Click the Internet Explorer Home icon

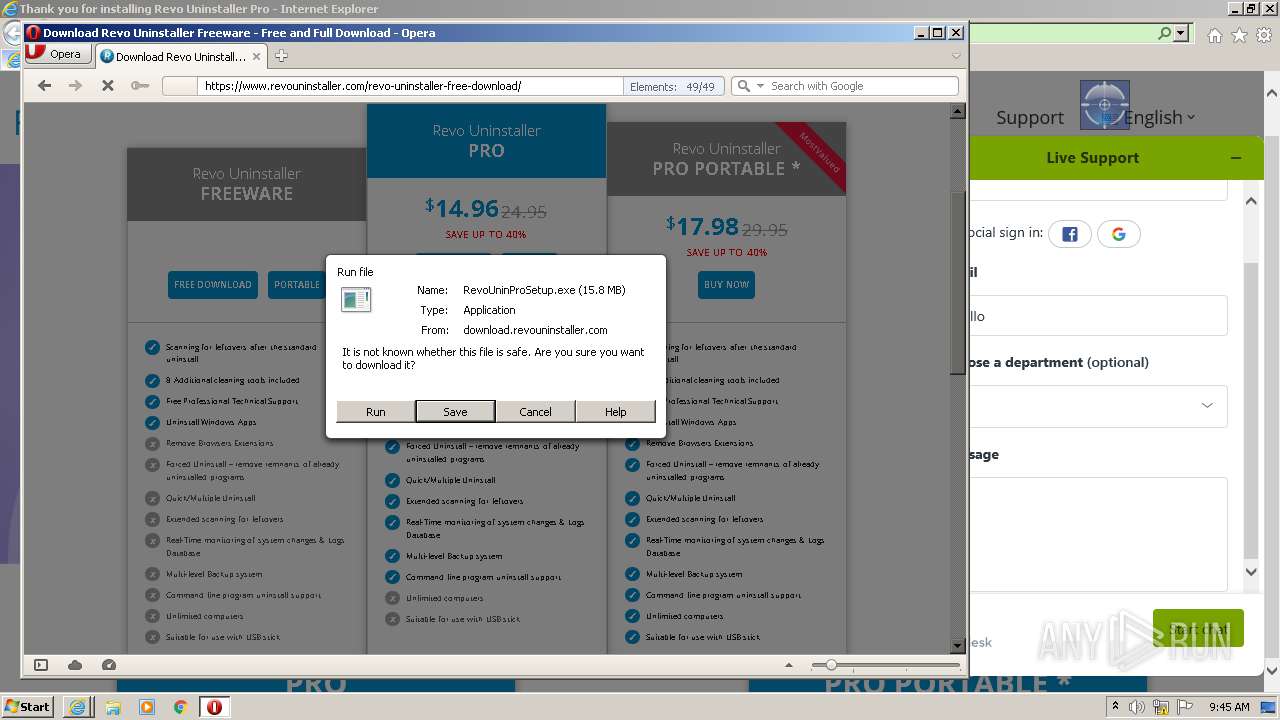point(1214,35)
